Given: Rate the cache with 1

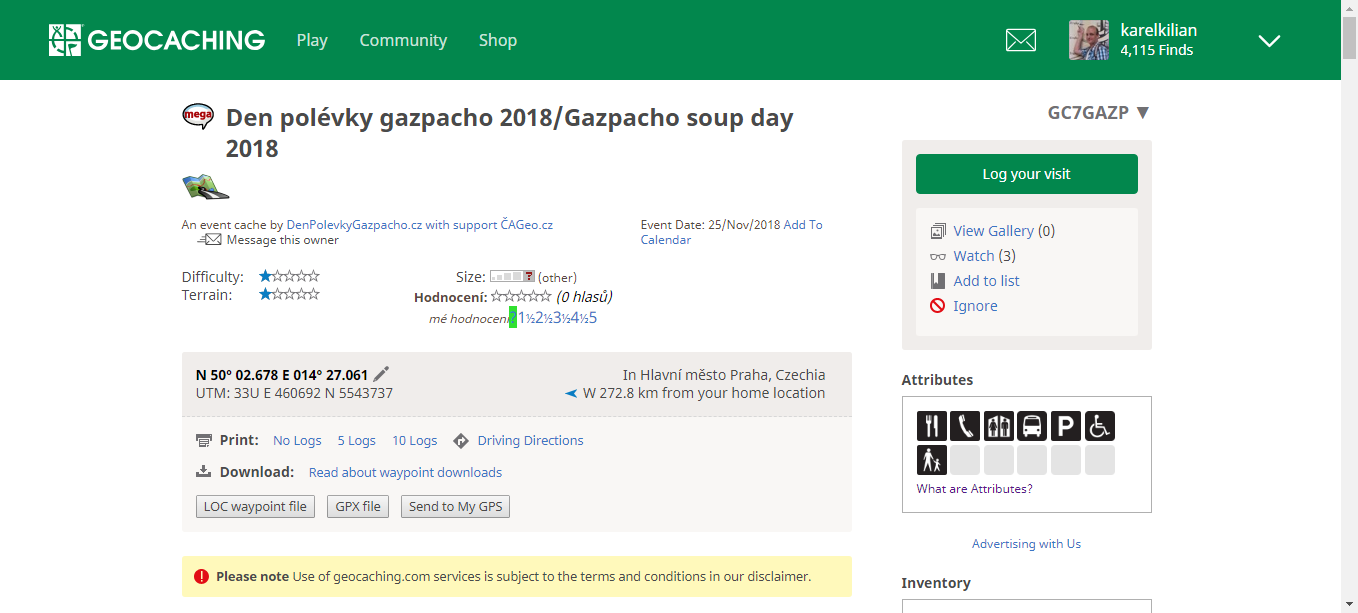Looking at the screenshot, I should click(x=521, y=318).
